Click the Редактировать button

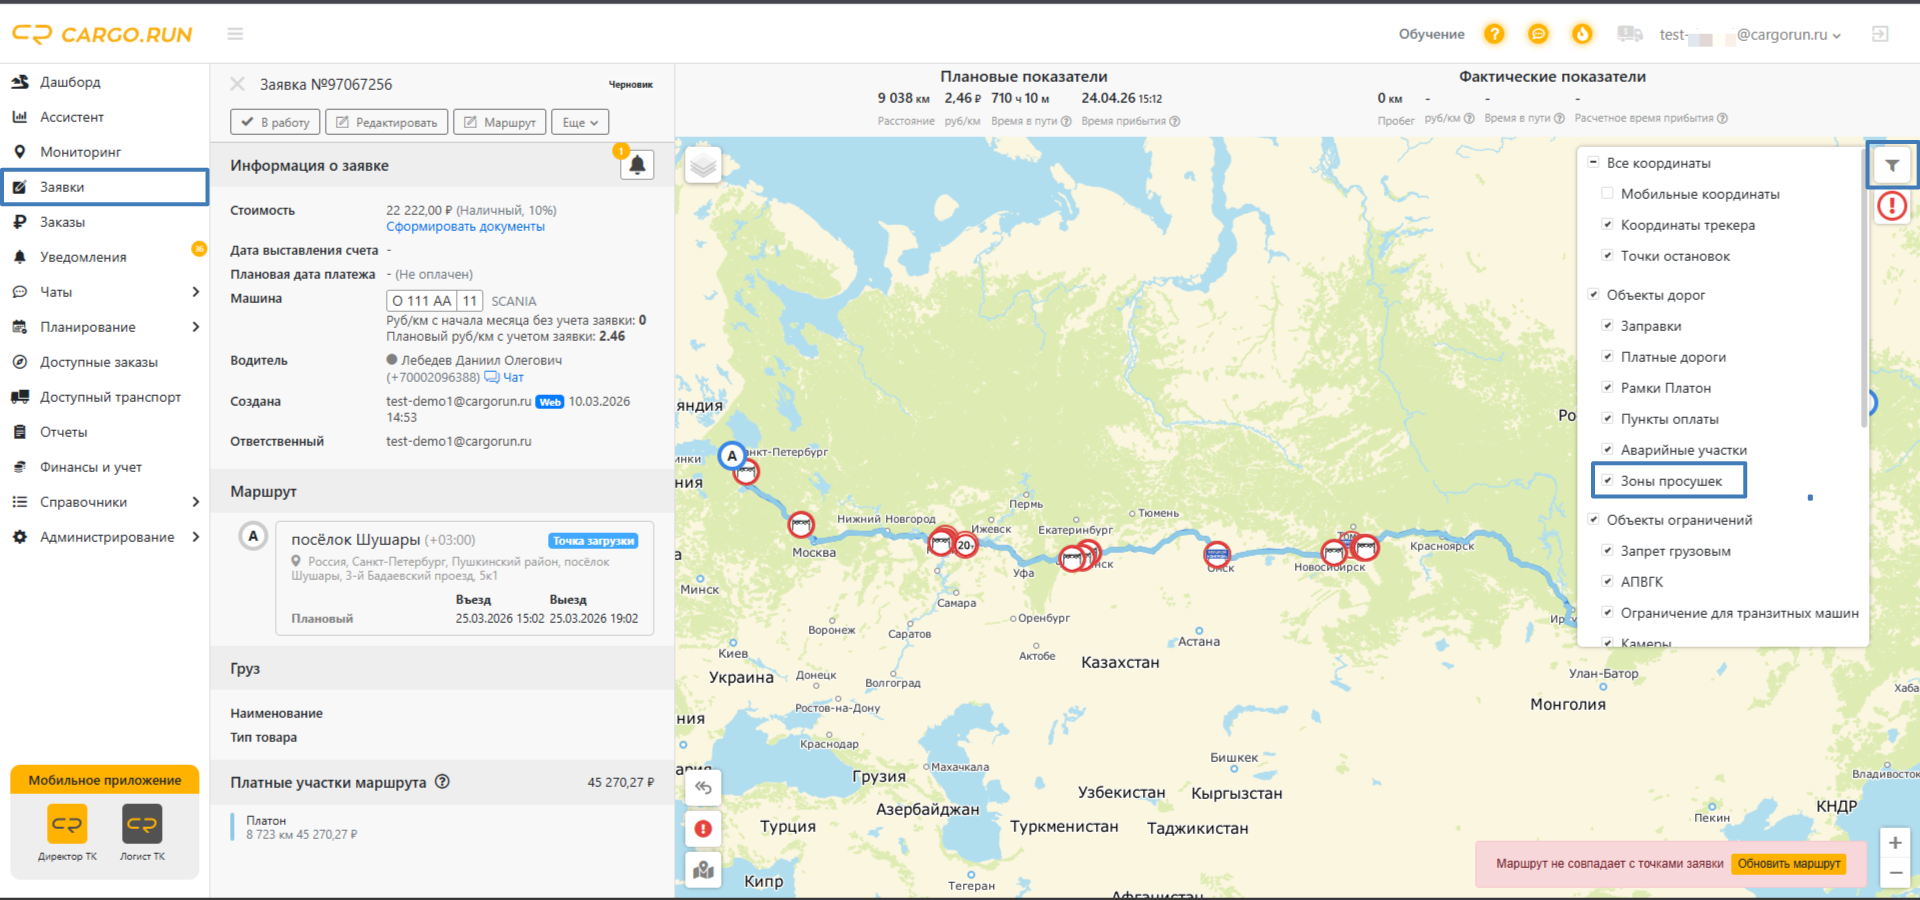tap(386, 122)
